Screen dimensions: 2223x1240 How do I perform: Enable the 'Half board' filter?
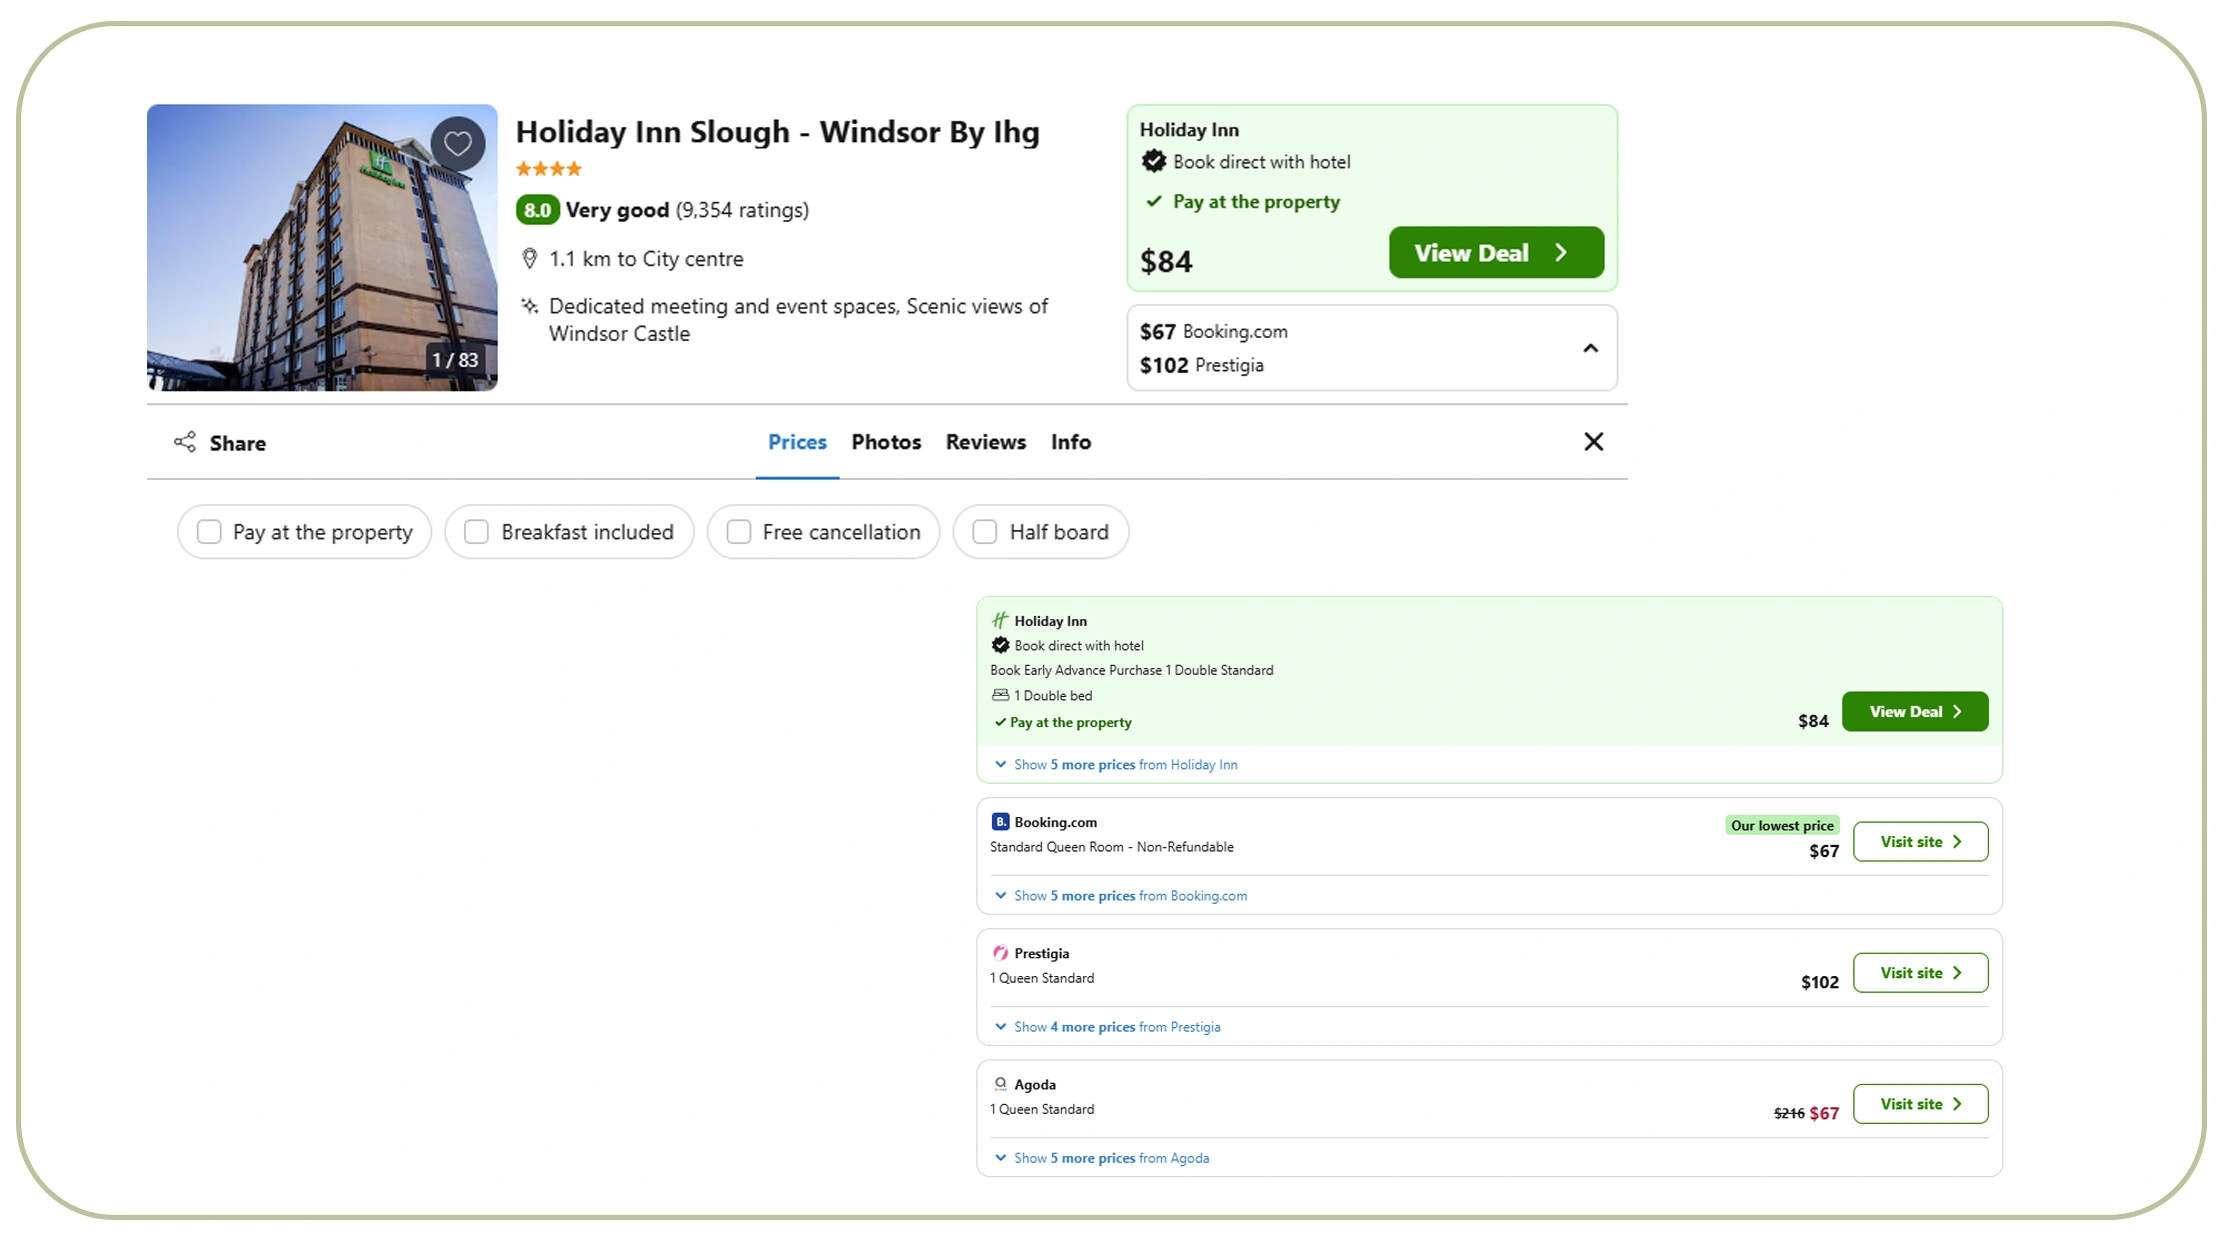pyautogui.click(x=984, y=532)
